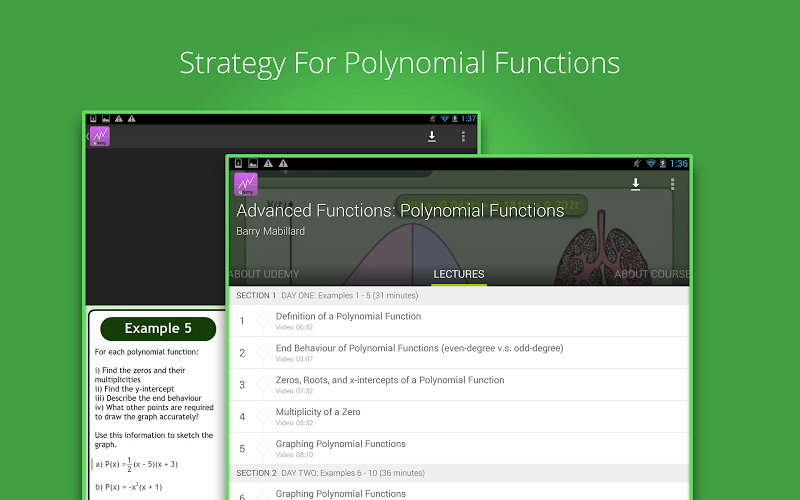Switch to the ABOUT COURSE tab

click(652, 274)
